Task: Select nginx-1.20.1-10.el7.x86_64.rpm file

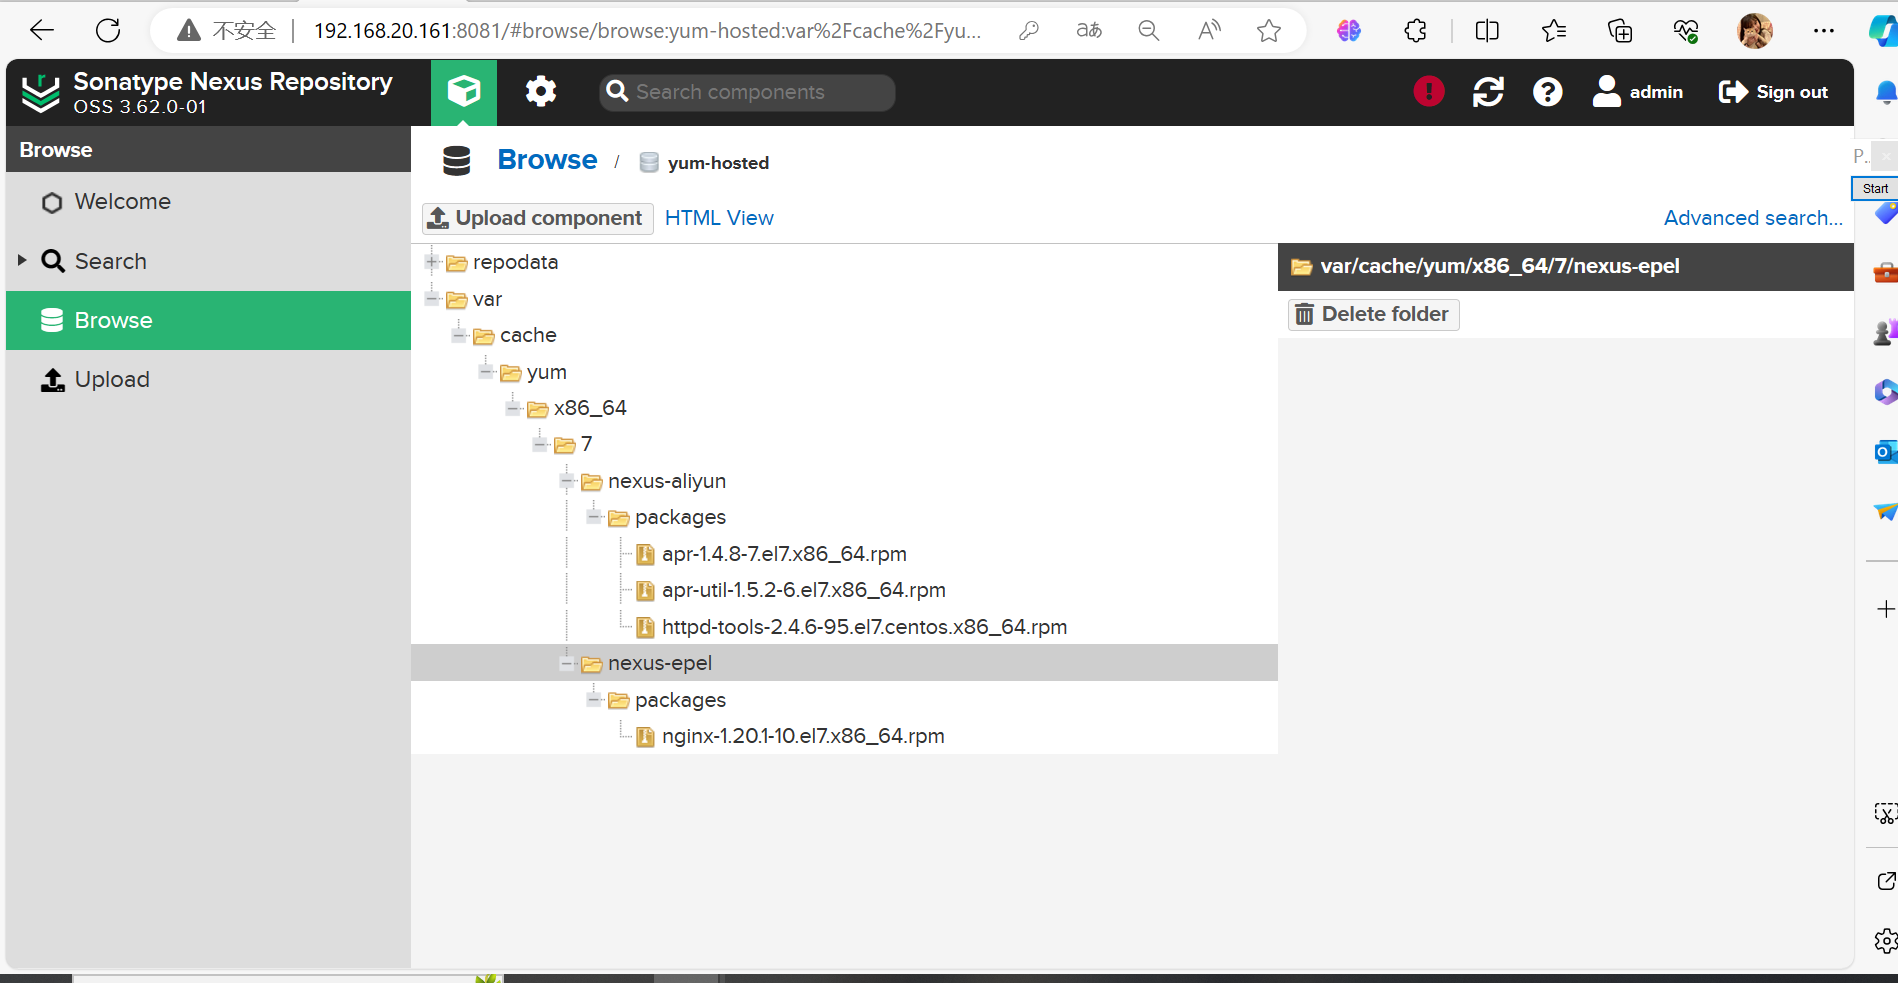Action: pos(803,736)
